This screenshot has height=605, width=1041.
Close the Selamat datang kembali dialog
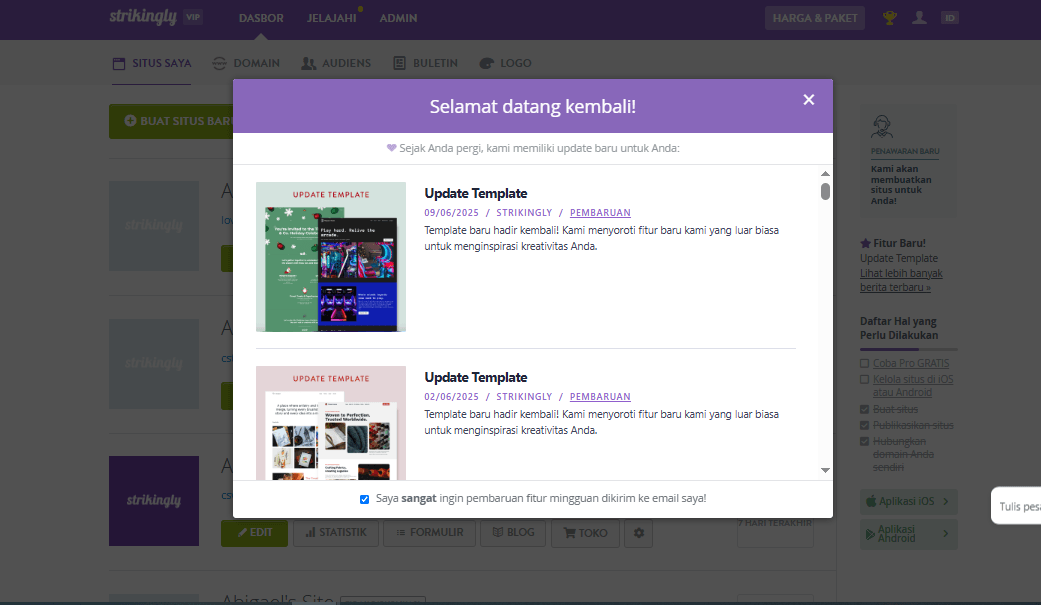(x=808, y=100)
